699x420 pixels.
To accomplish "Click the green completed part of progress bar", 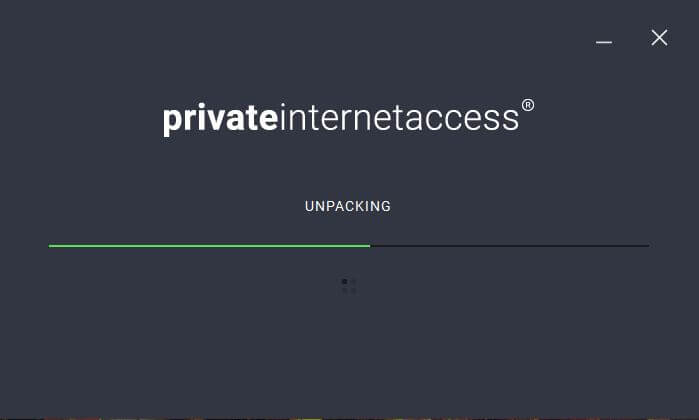I will coord(209,246).
